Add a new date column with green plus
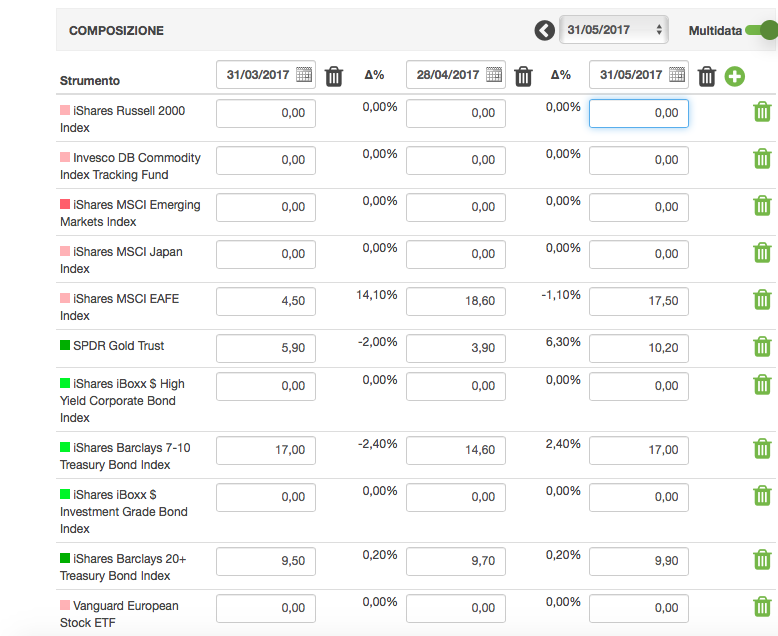The image size is (778, 636). (735, 76)
